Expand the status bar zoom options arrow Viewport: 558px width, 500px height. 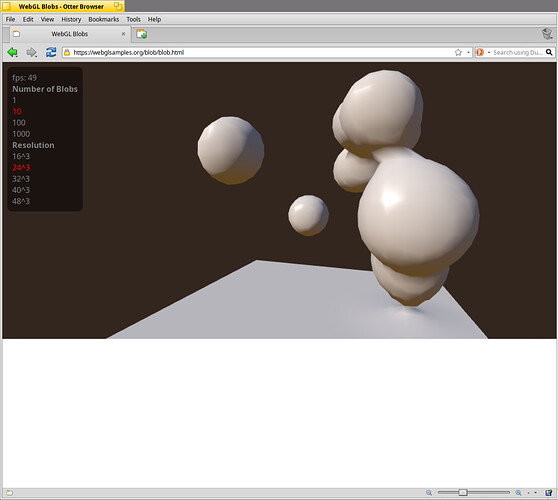tap(535, 493)
